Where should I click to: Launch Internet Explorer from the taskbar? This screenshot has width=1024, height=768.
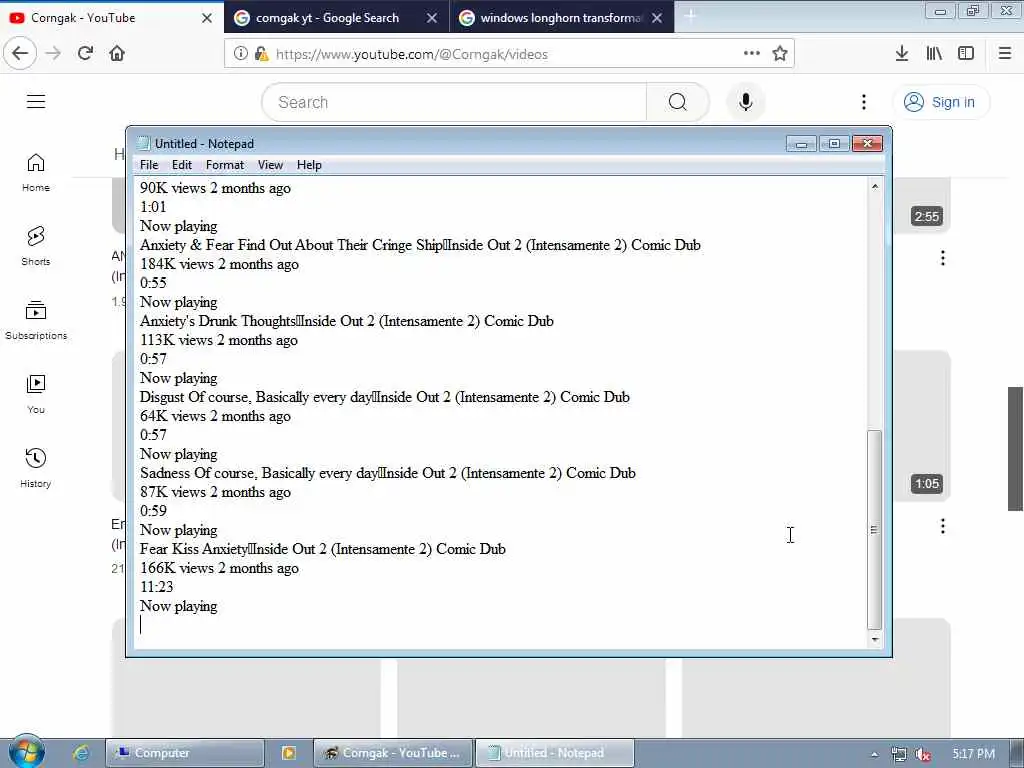tap(82, 753)
